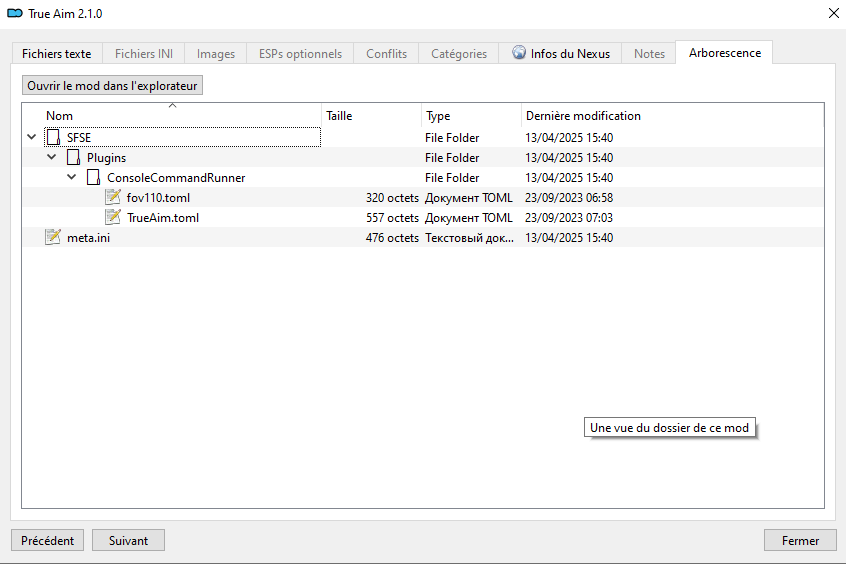Select the ConsoleCommandRunner folder name

(176, 178)
